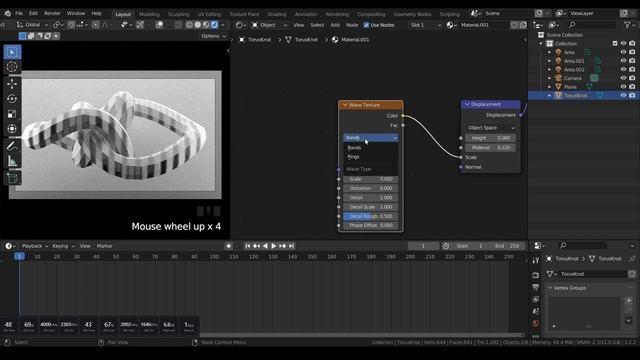Open the Window menu
Image resolution: width=640 pixels, height=360 pixels.
click(x=76, y=13)
